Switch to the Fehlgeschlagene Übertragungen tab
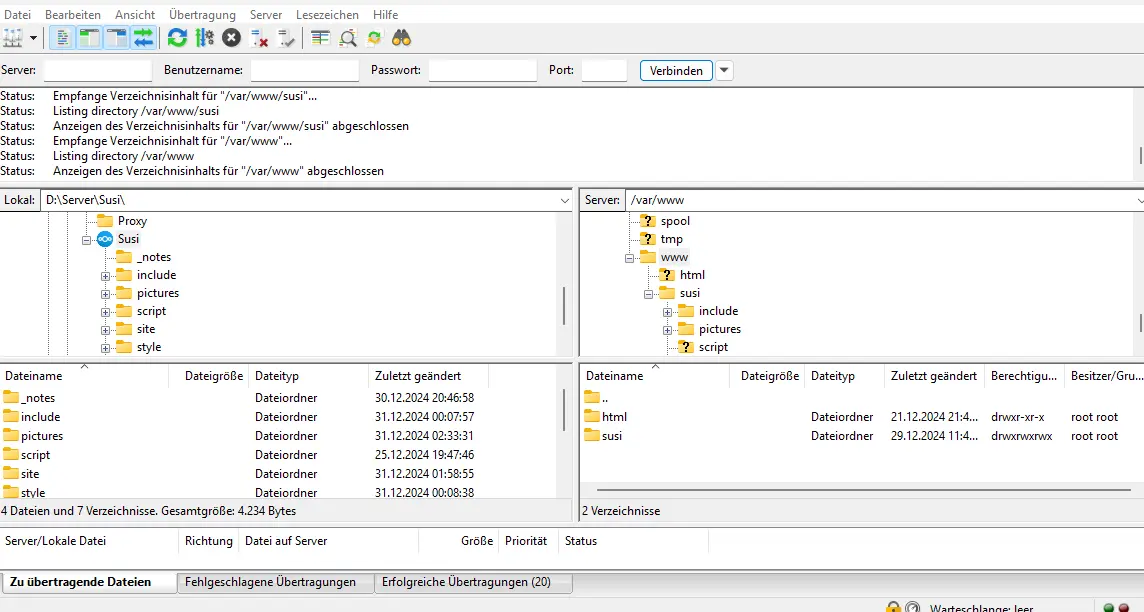 click(275, 582)
